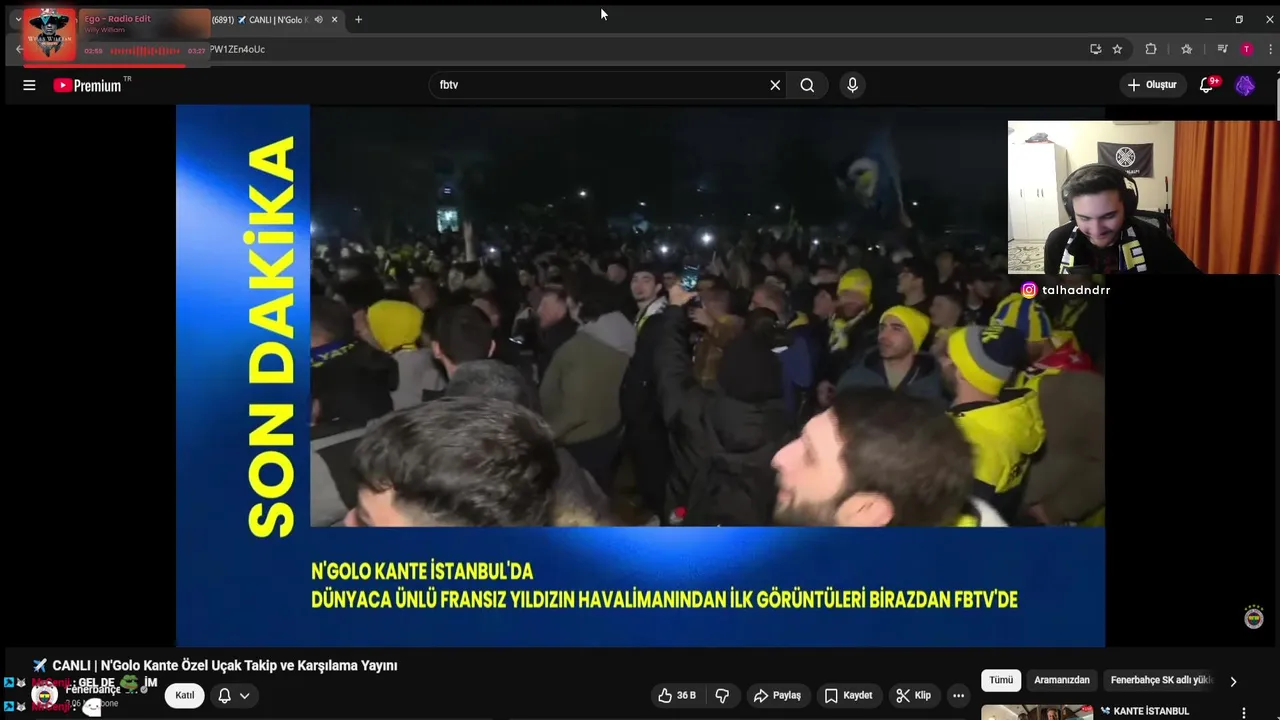Dislike the video
The height and width of the screenshot is (720, 1280).
click(722, 695)
